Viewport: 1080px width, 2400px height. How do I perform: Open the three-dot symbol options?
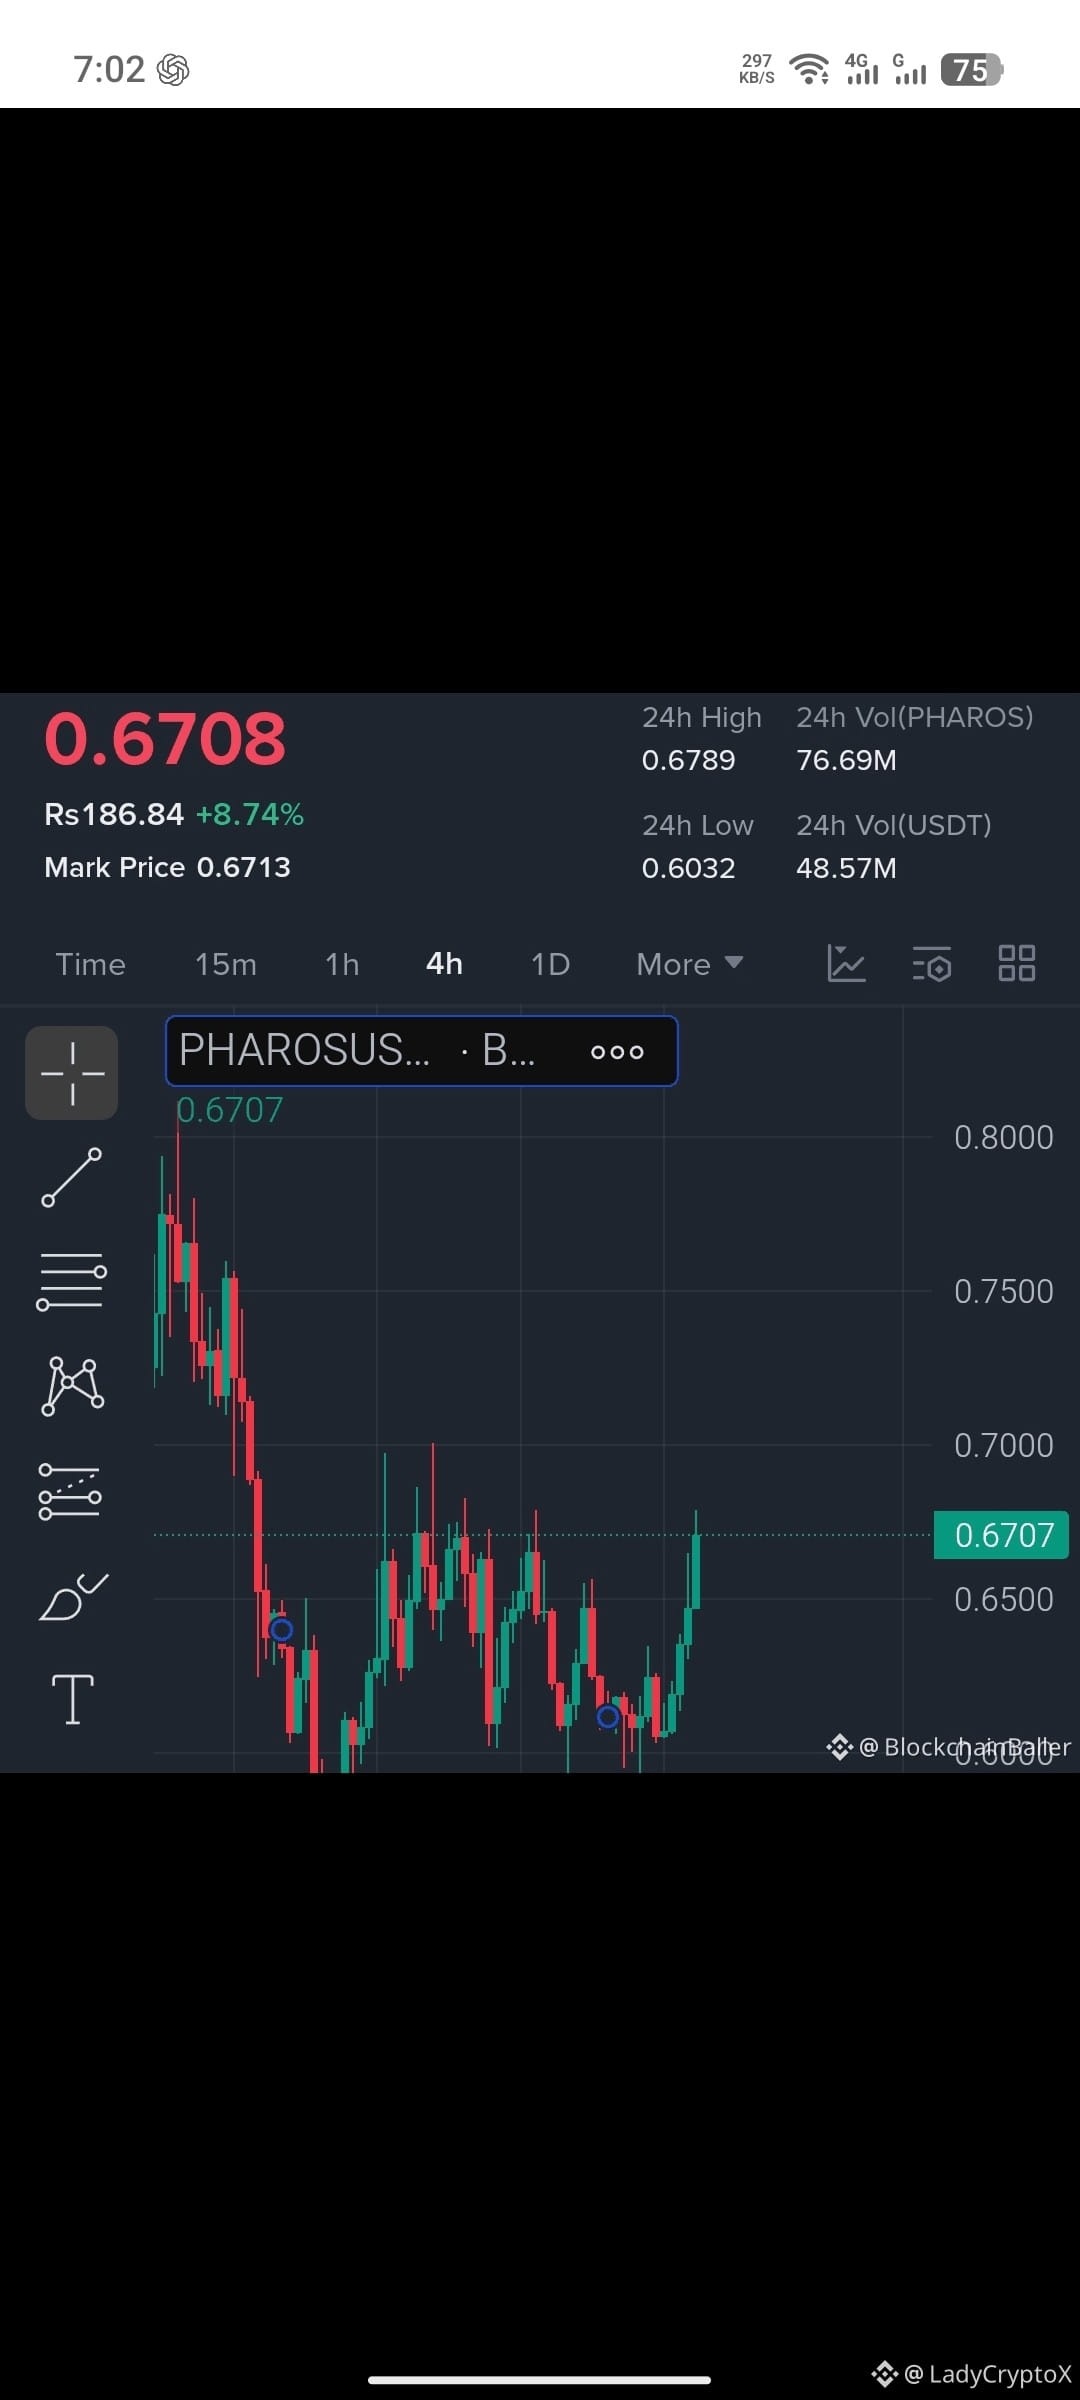point(617,1051)
